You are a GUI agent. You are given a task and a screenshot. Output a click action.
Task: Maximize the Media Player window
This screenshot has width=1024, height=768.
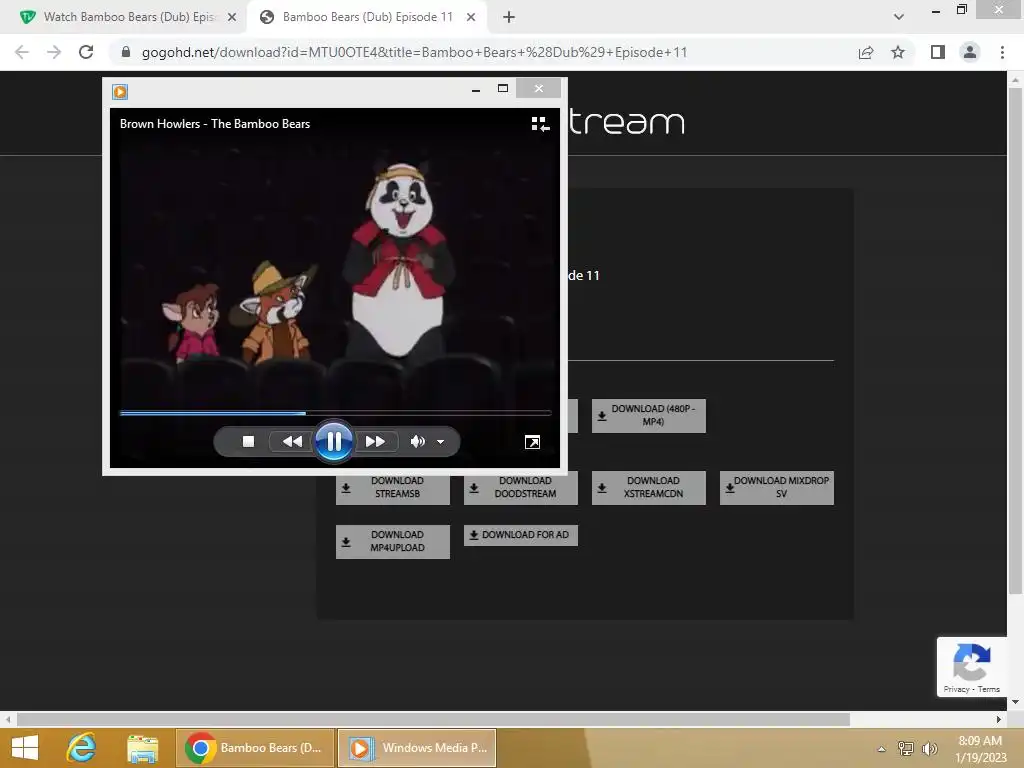point(503,89)
